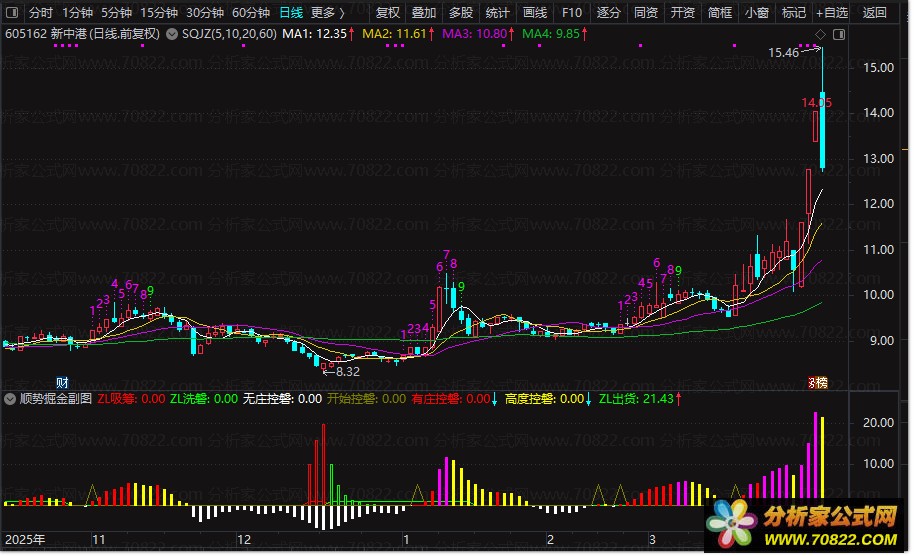Add stock via +自选 button
Image resolution: width=914 pixels, height=556 pixels.
click(832, 12)
